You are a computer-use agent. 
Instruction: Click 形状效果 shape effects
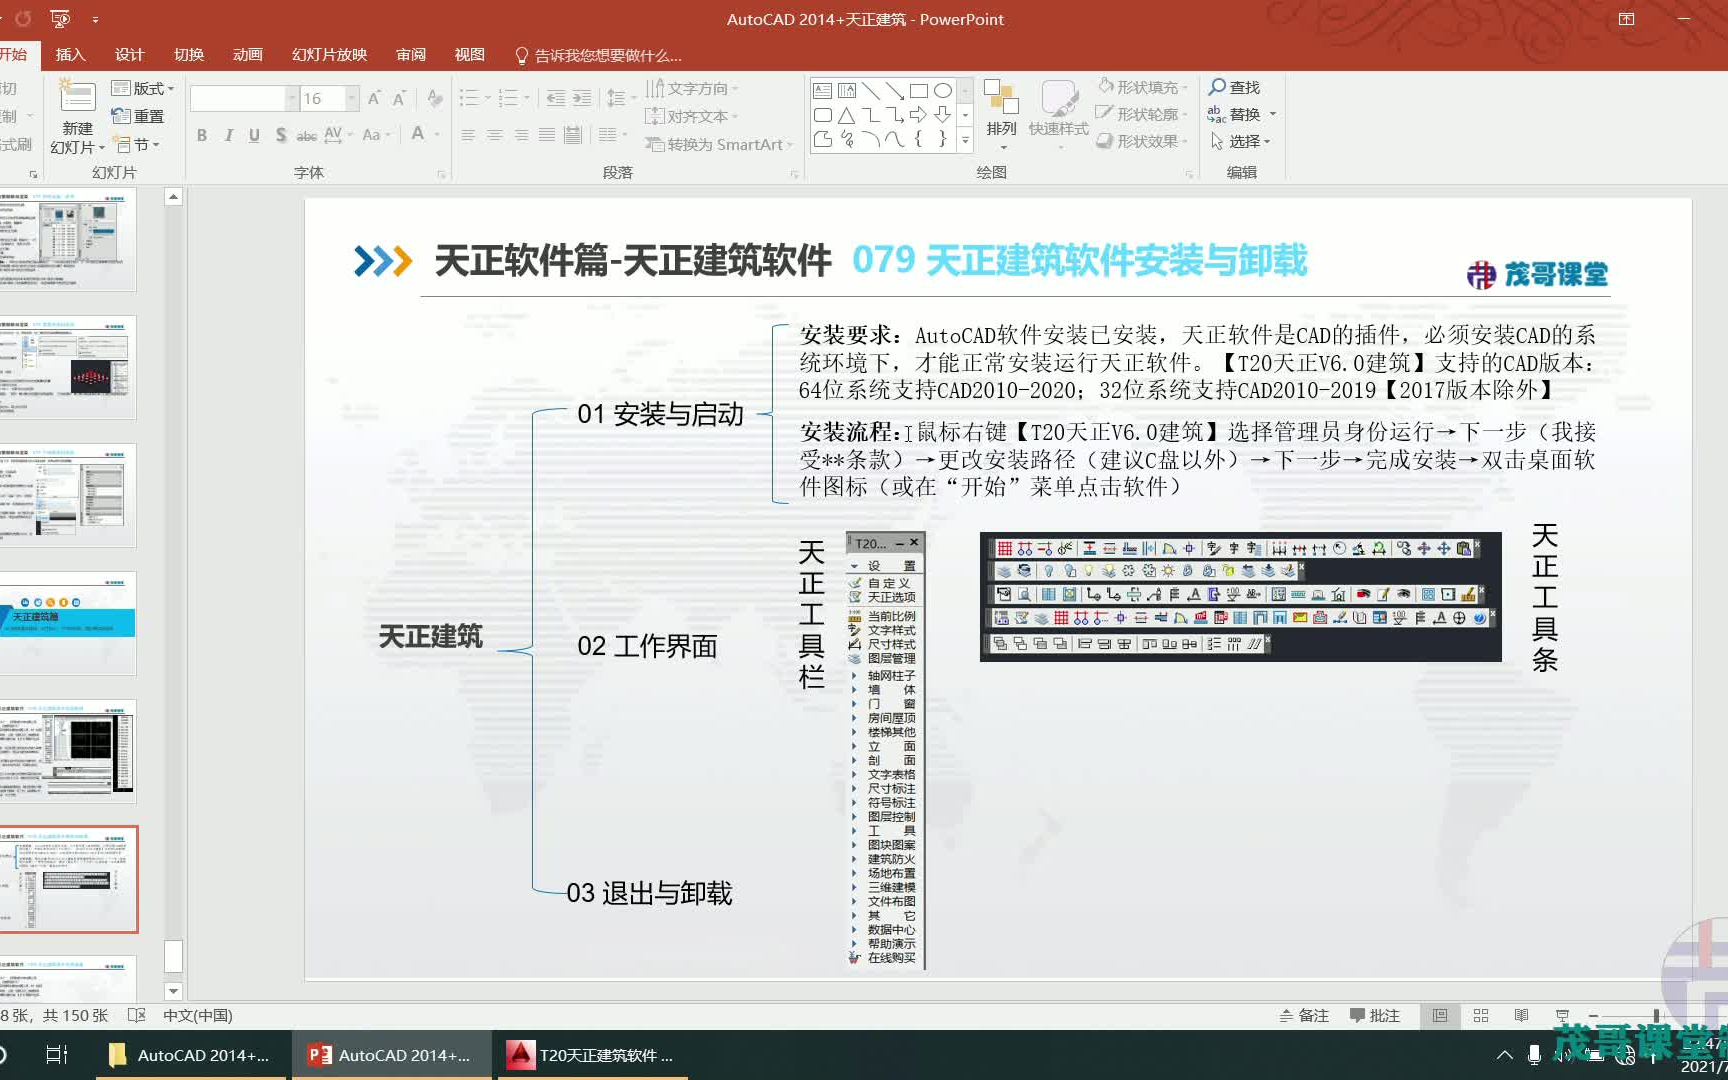point(1141,141)
